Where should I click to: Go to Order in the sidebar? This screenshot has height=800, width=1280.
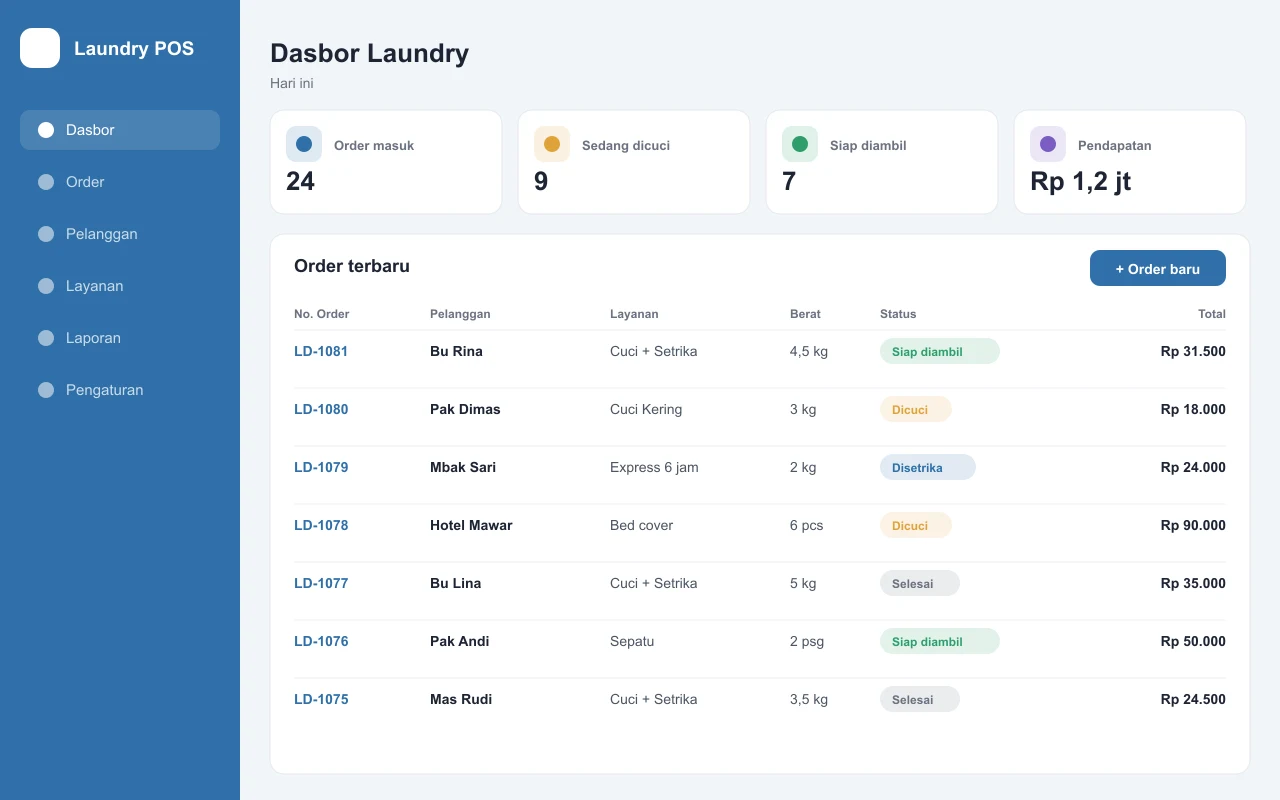click(120, 182)
